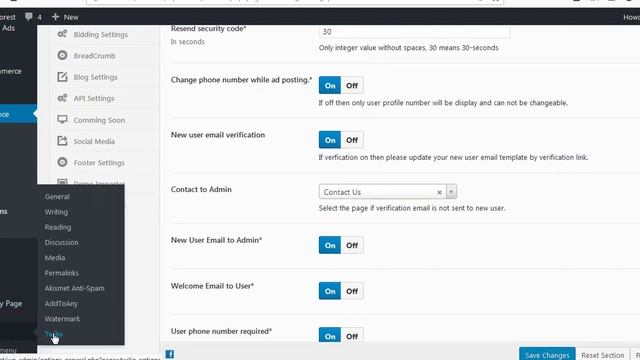
Task: Open Writing settings submenu item
Action: (x=56, y=212)
